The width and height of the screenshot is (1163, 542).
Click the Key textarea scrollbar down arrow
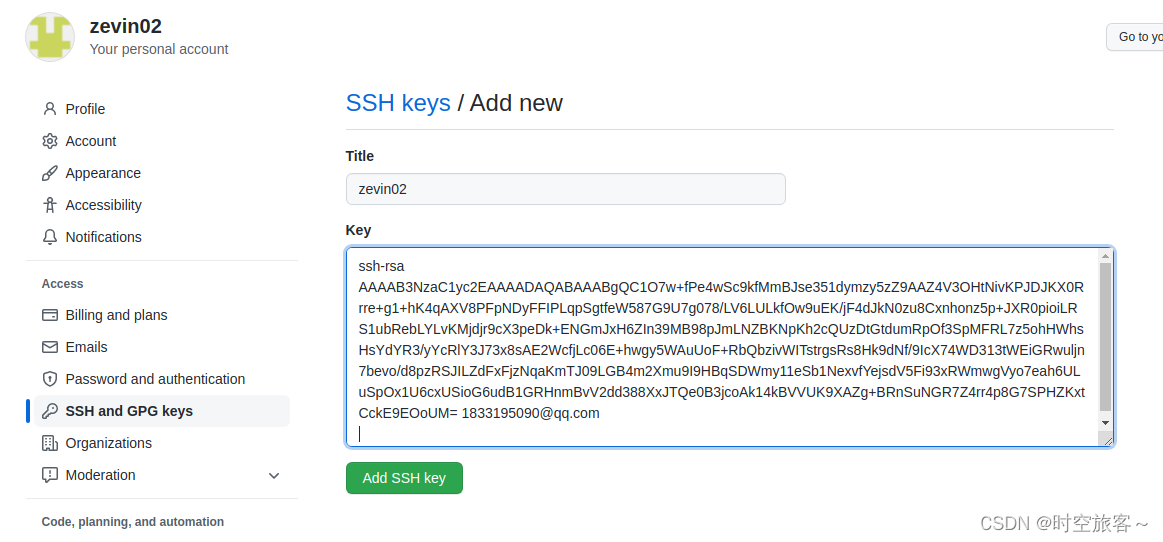pos(1105,423)
